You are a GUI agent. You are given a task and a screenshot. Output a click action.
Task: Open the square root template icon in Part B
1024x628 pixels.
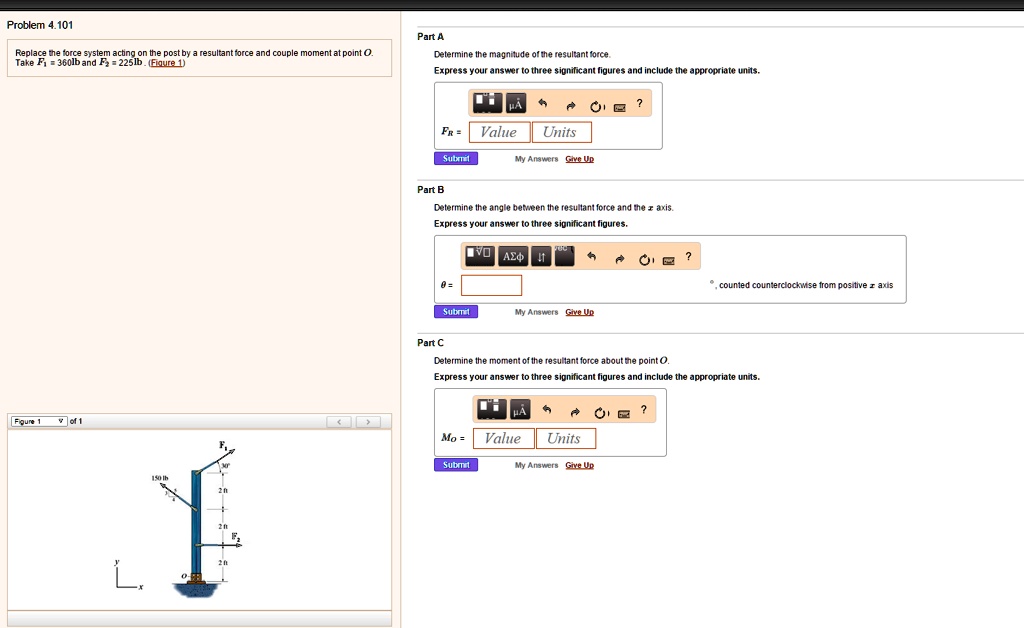tap(481, 256)
